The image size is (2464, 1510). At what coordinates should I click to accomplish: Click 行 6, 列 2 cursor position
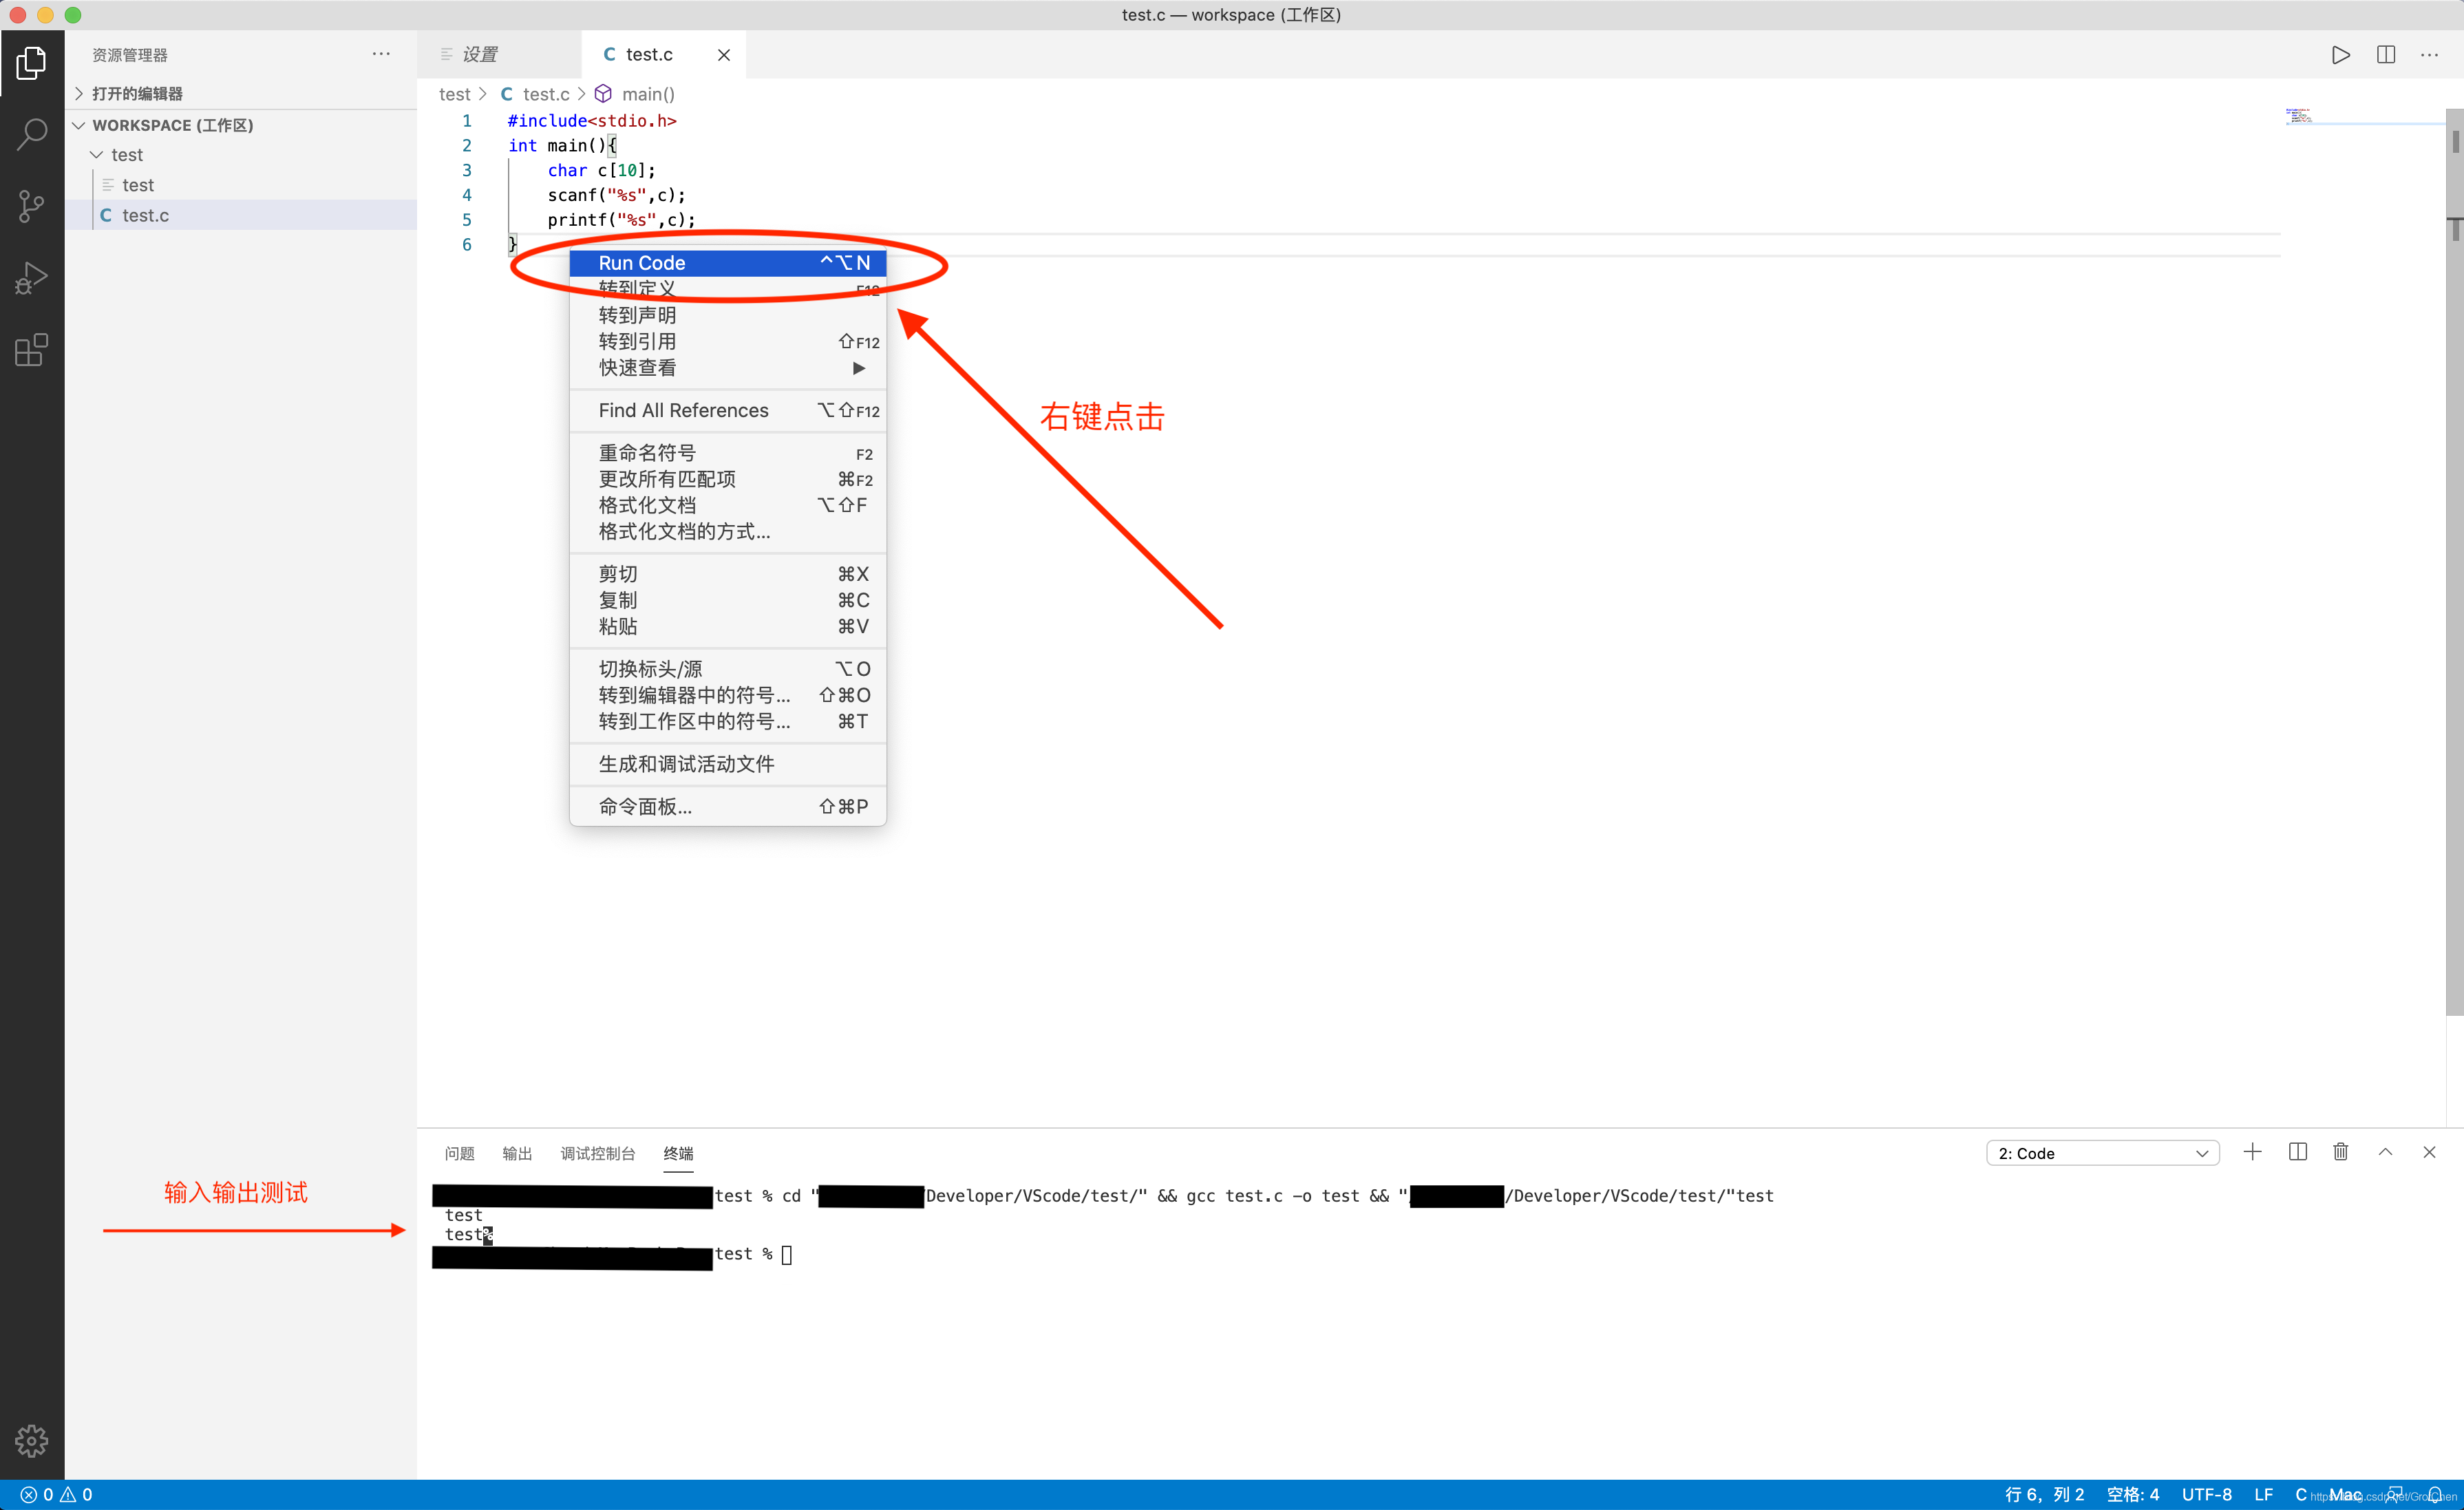(2045, 1495)
